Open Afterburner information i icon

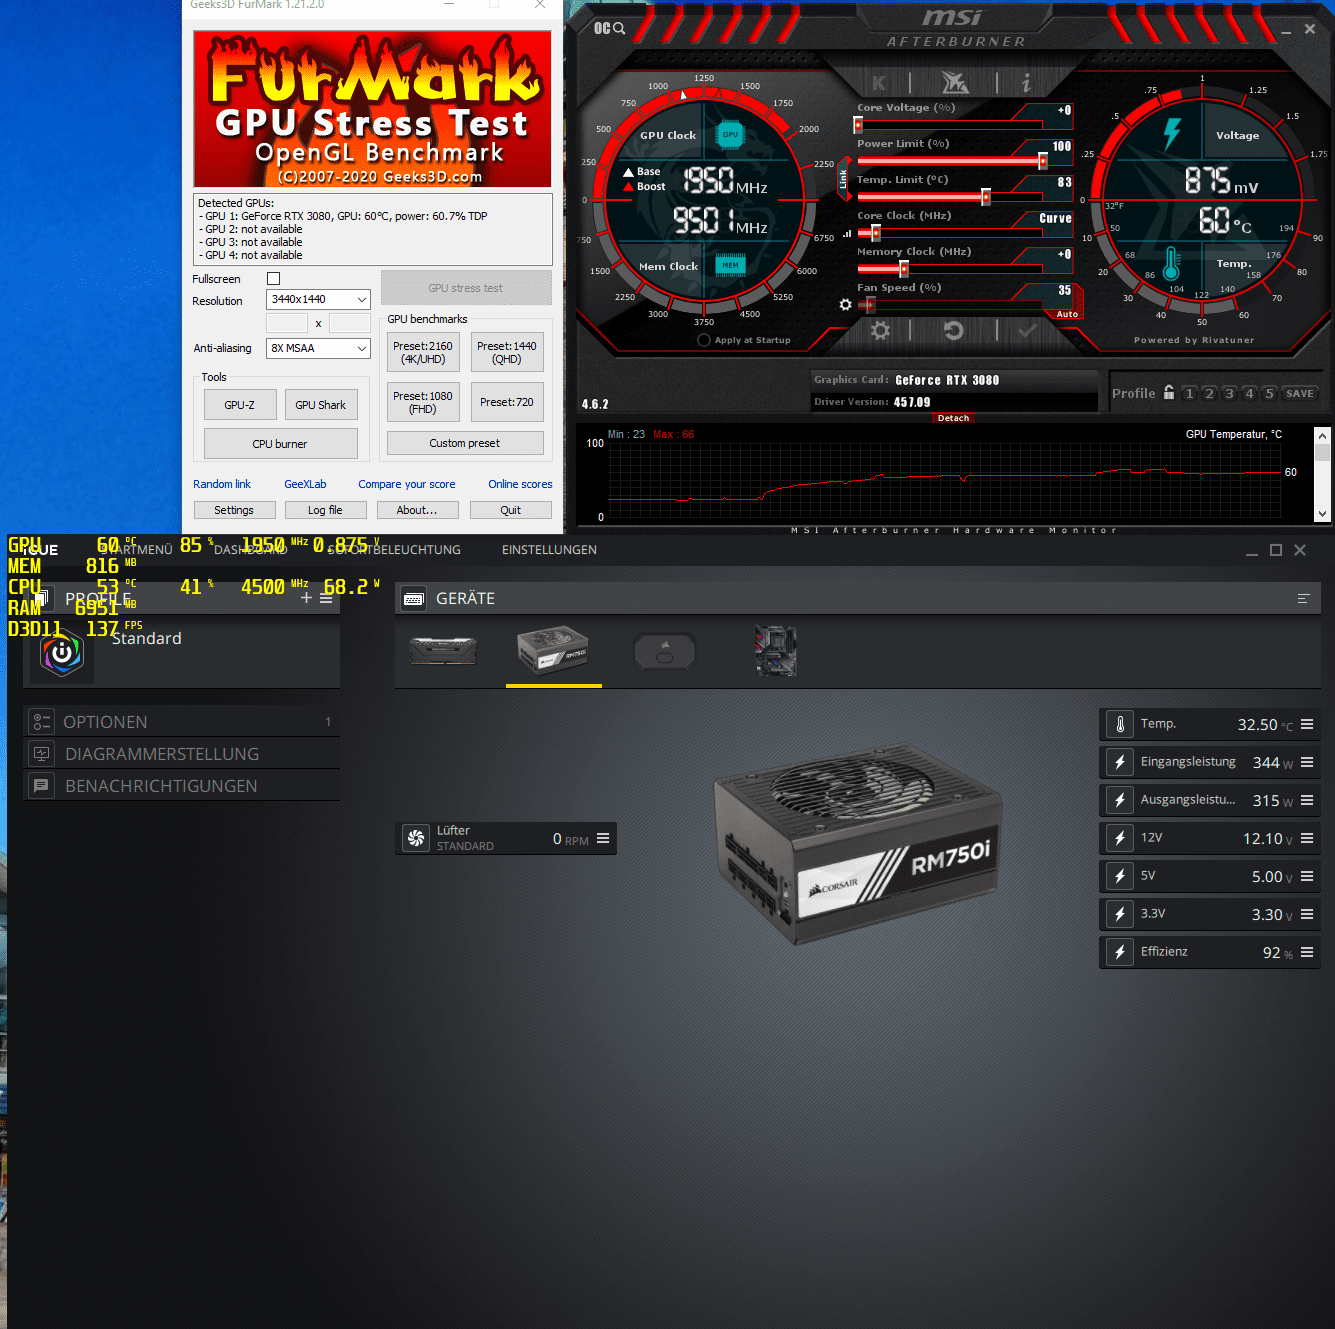(1027, 83)
